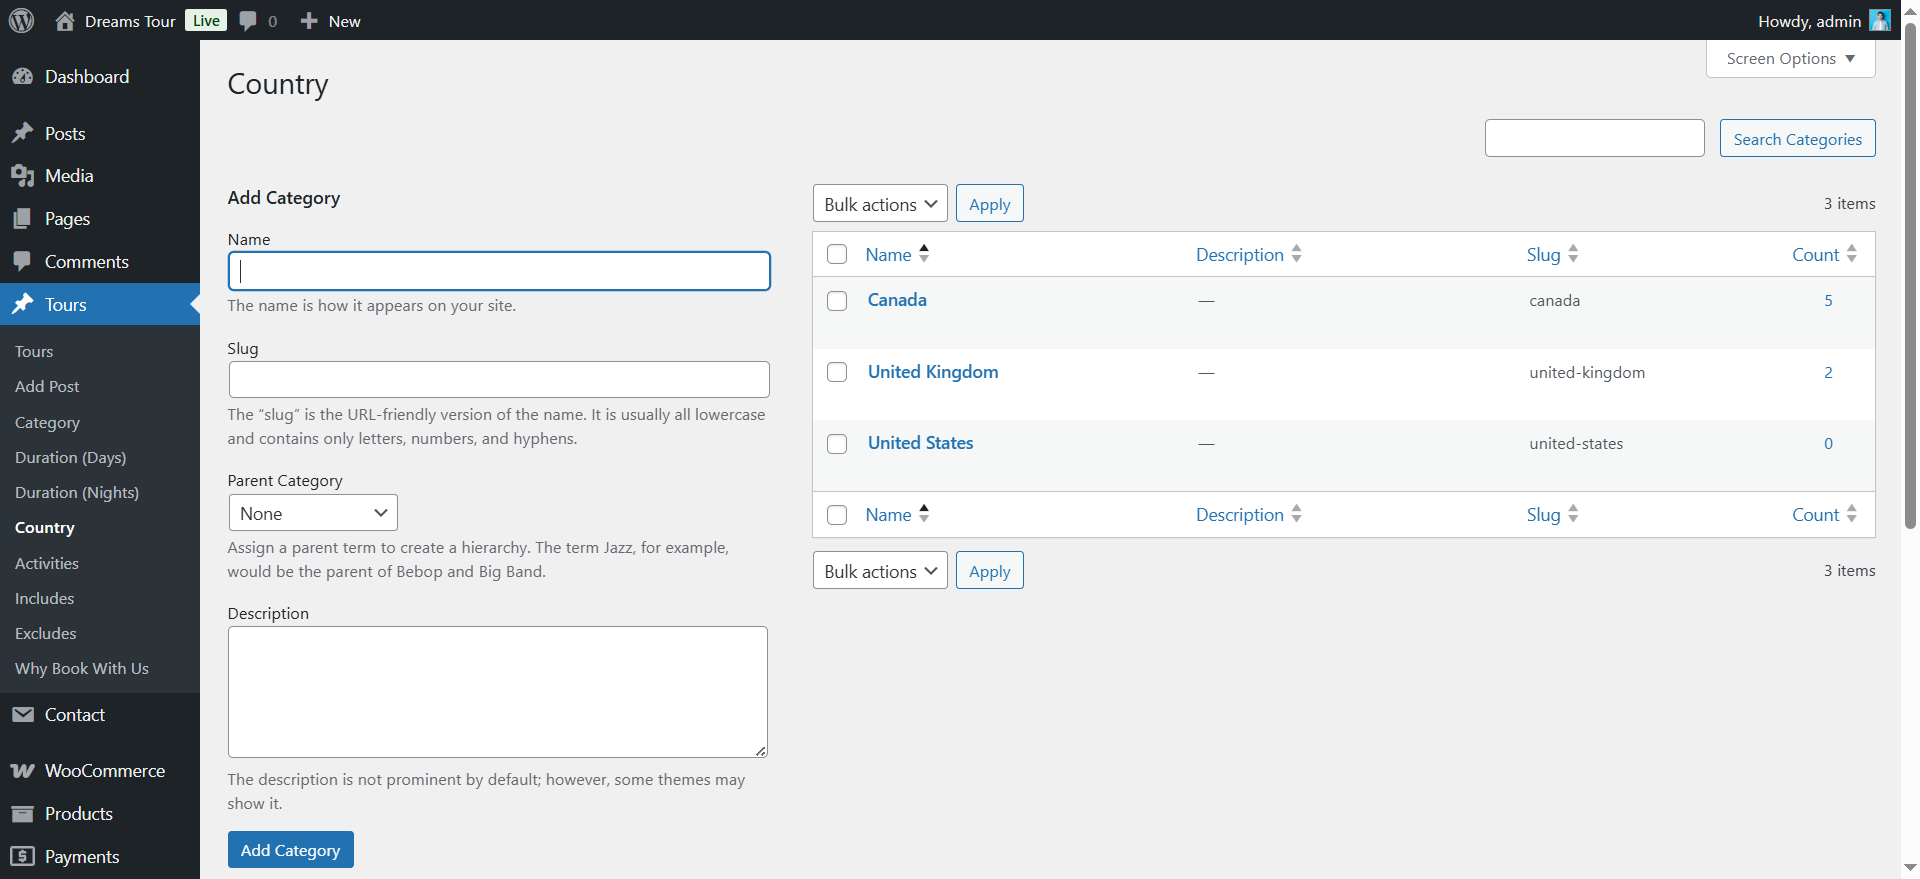The width and height of the screenshot is (1920, 879).
Task: Click the plus icon beside New
Action: point(309,21)
